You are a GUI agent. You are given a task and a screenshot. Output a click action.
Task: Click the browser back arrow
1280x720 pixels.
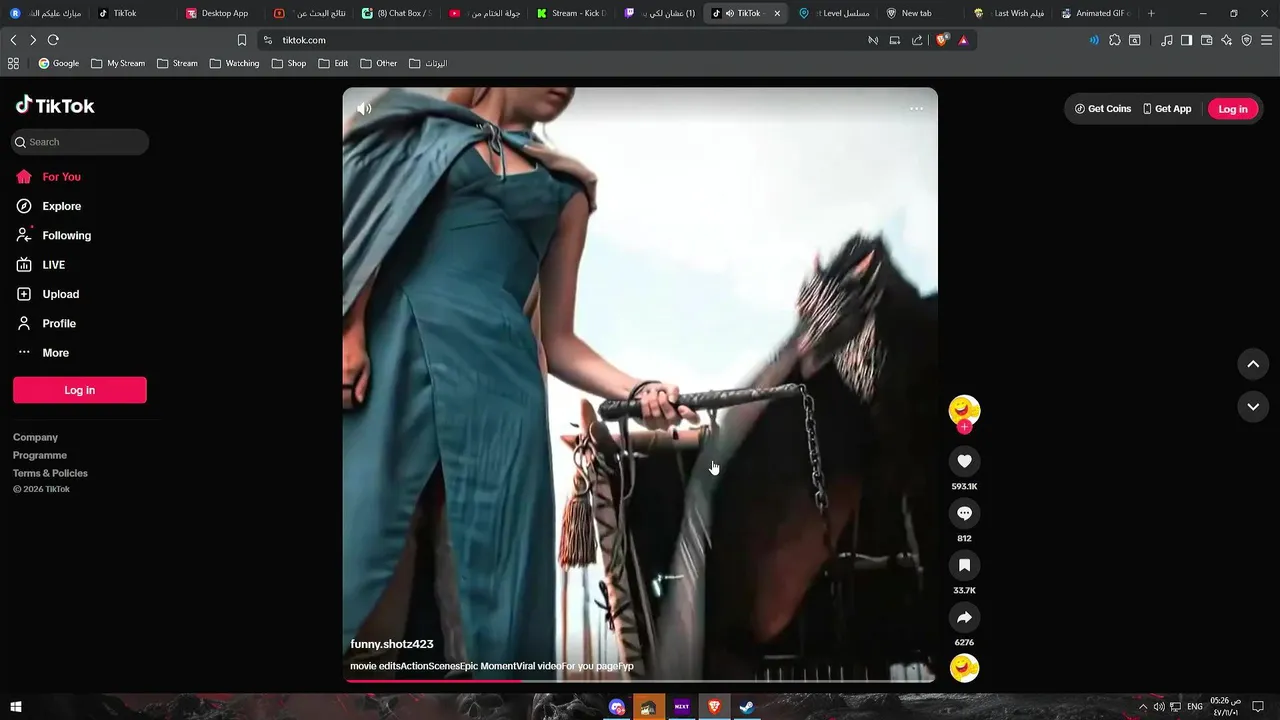tap(13, 40)
